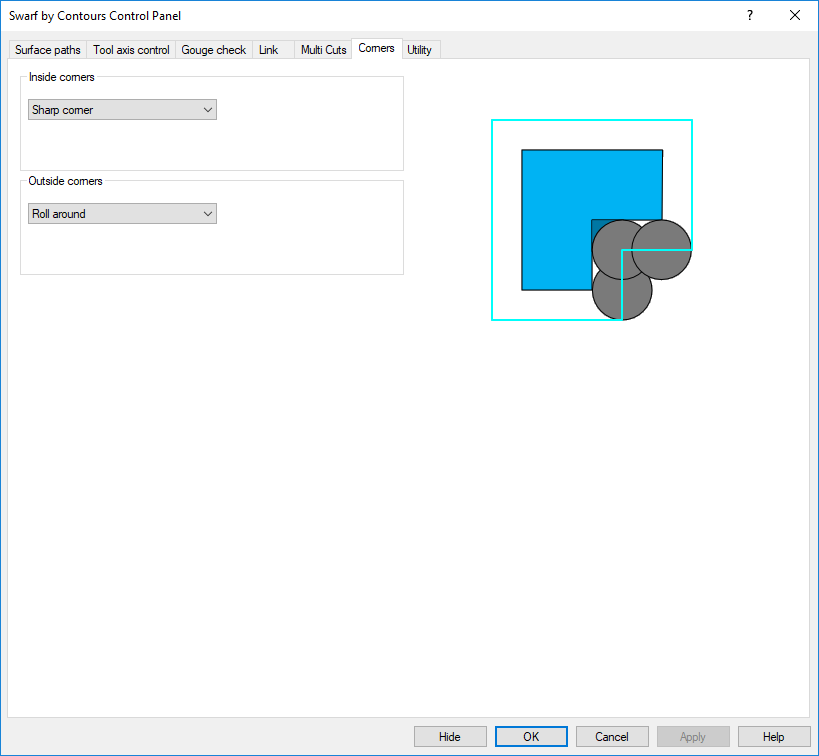Click the Cancel button
819x756 pixels.
tap(612, 737)
